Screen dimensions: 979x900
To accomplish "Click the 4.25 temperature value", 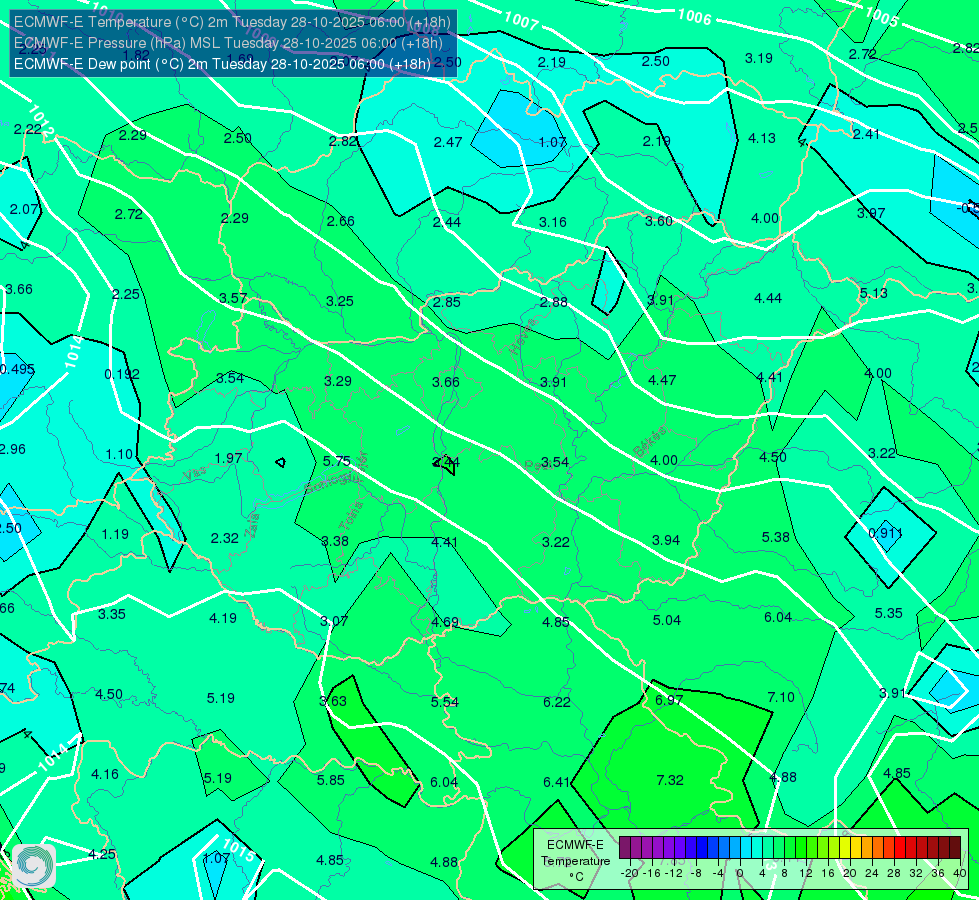I will (x=102, y=854).
